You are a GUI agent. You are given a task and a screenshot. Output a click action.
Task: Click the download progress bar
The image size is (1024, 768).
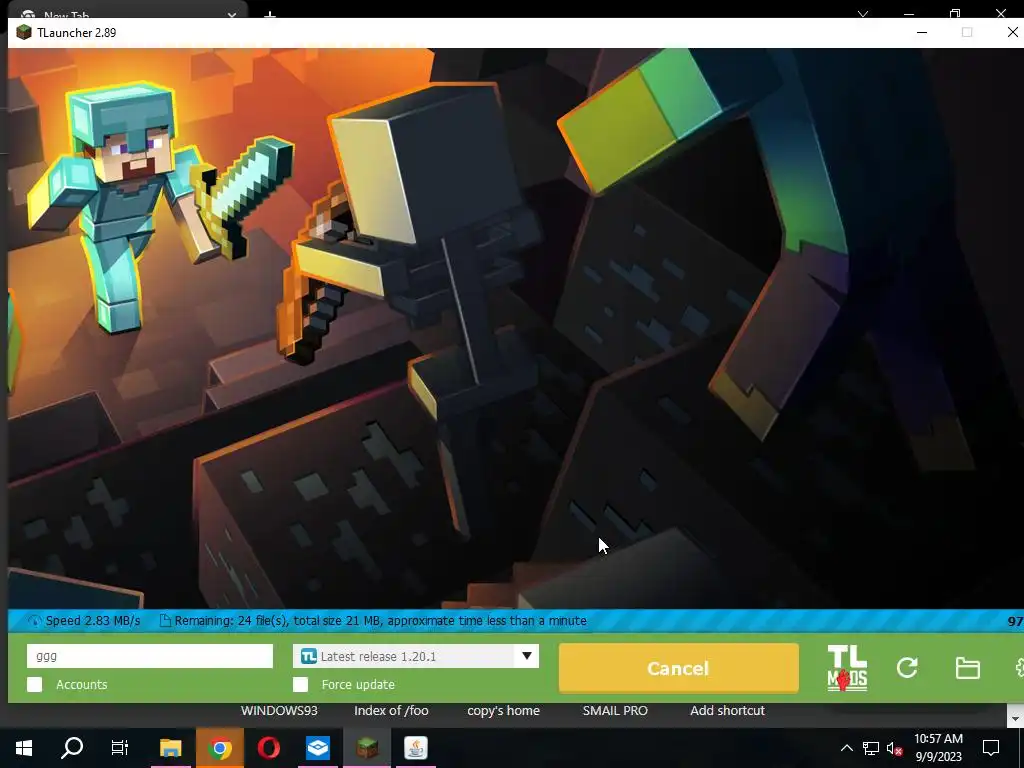click(516, 621)
